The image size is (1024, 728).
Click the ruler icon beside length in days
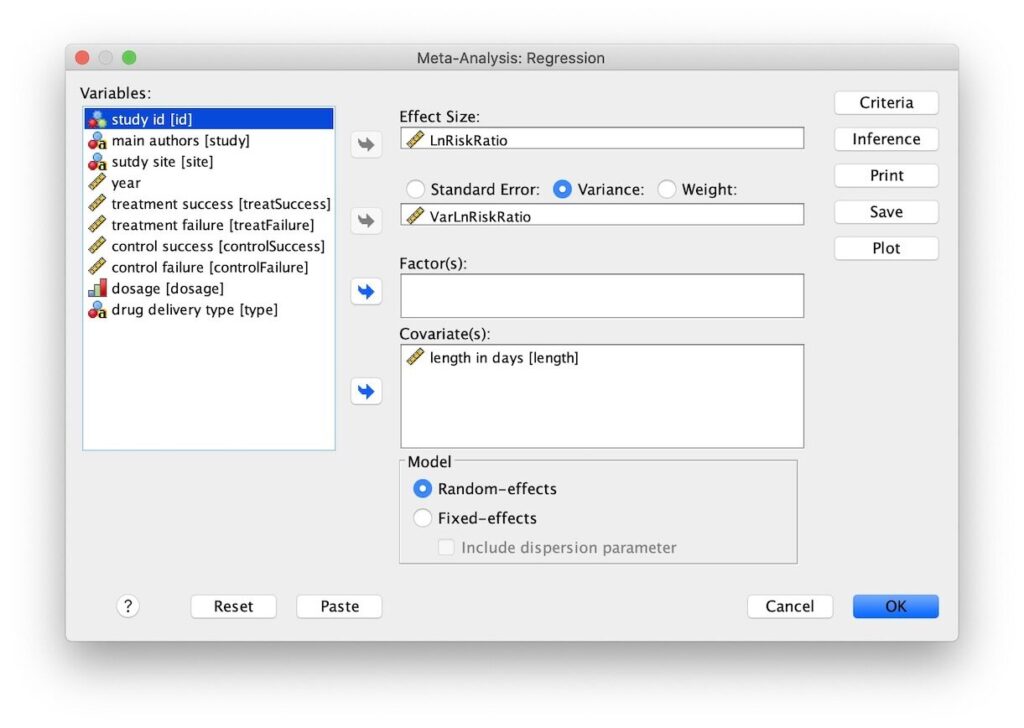point(415,356)
